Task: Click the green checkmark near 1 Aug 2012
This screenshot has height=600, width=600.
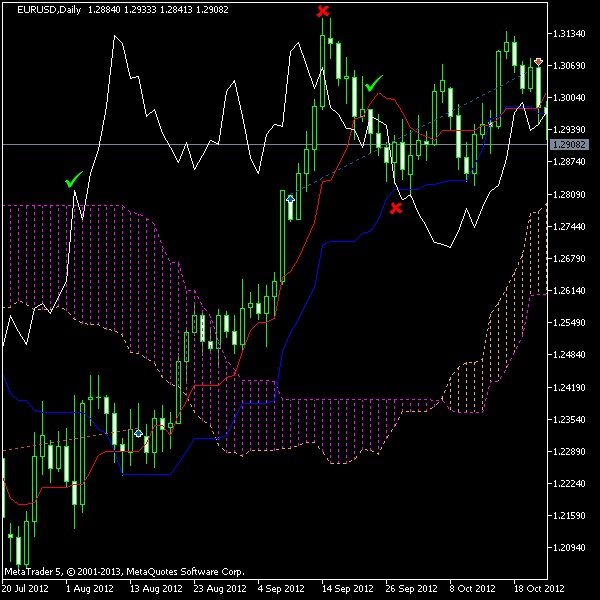Action: 73,181
